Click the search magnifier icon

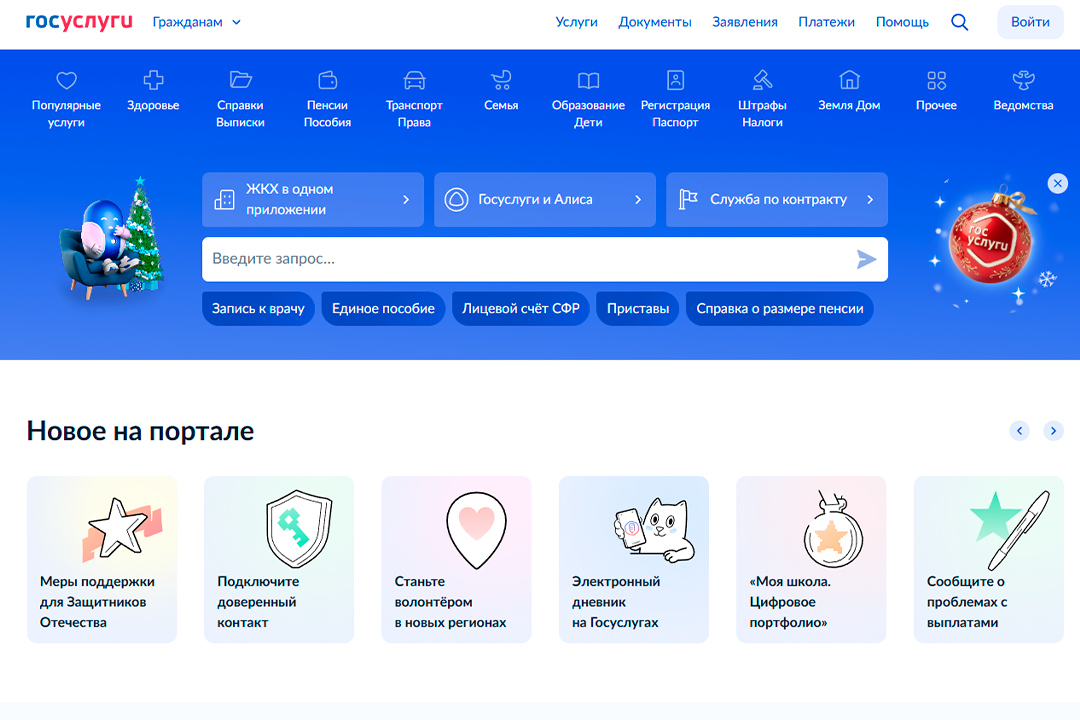click(x=959, y=22)
